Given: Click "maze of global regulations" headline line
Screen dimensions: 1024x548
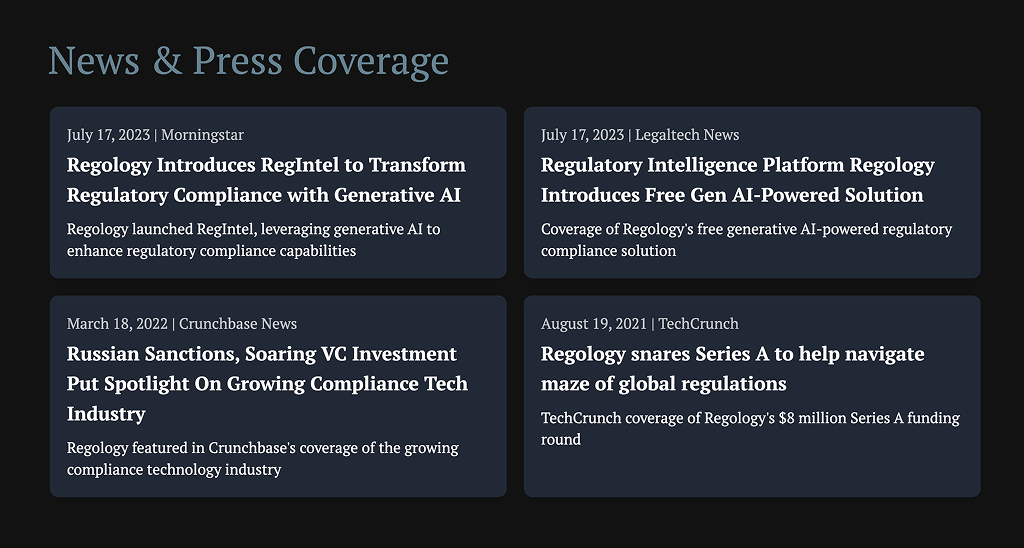Looking at the screenshot, I should point(664,383).
